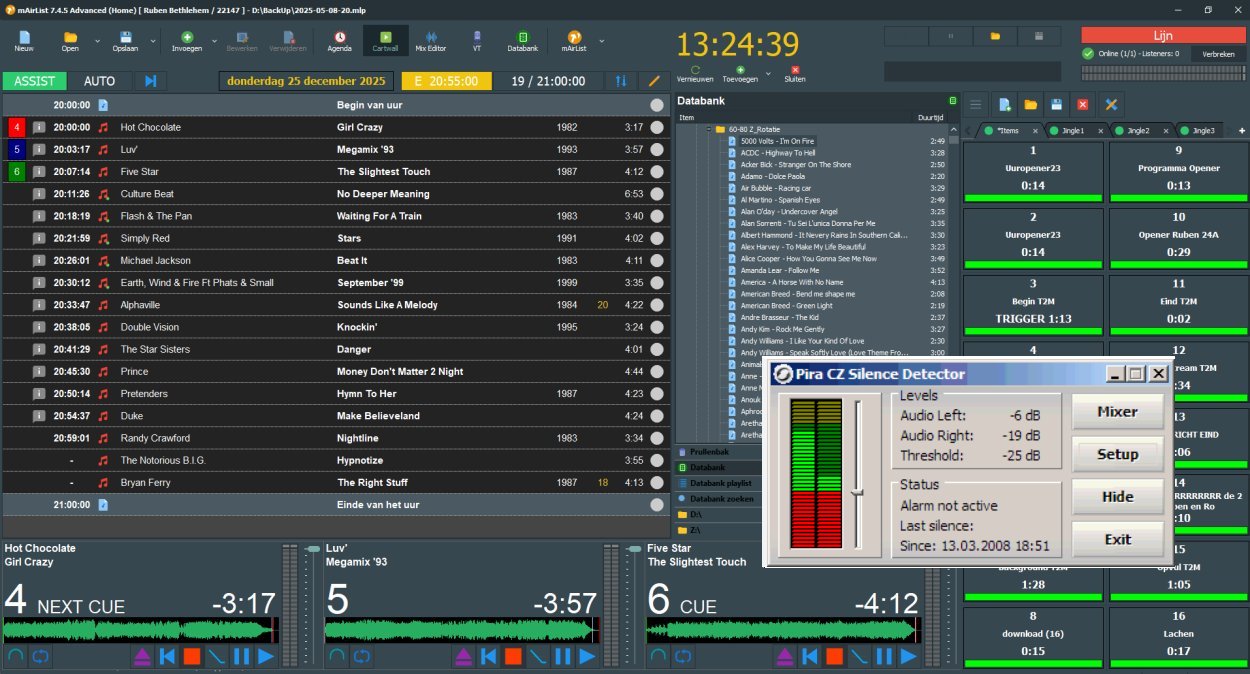Click the Opslaan save icon

[125, 40]
